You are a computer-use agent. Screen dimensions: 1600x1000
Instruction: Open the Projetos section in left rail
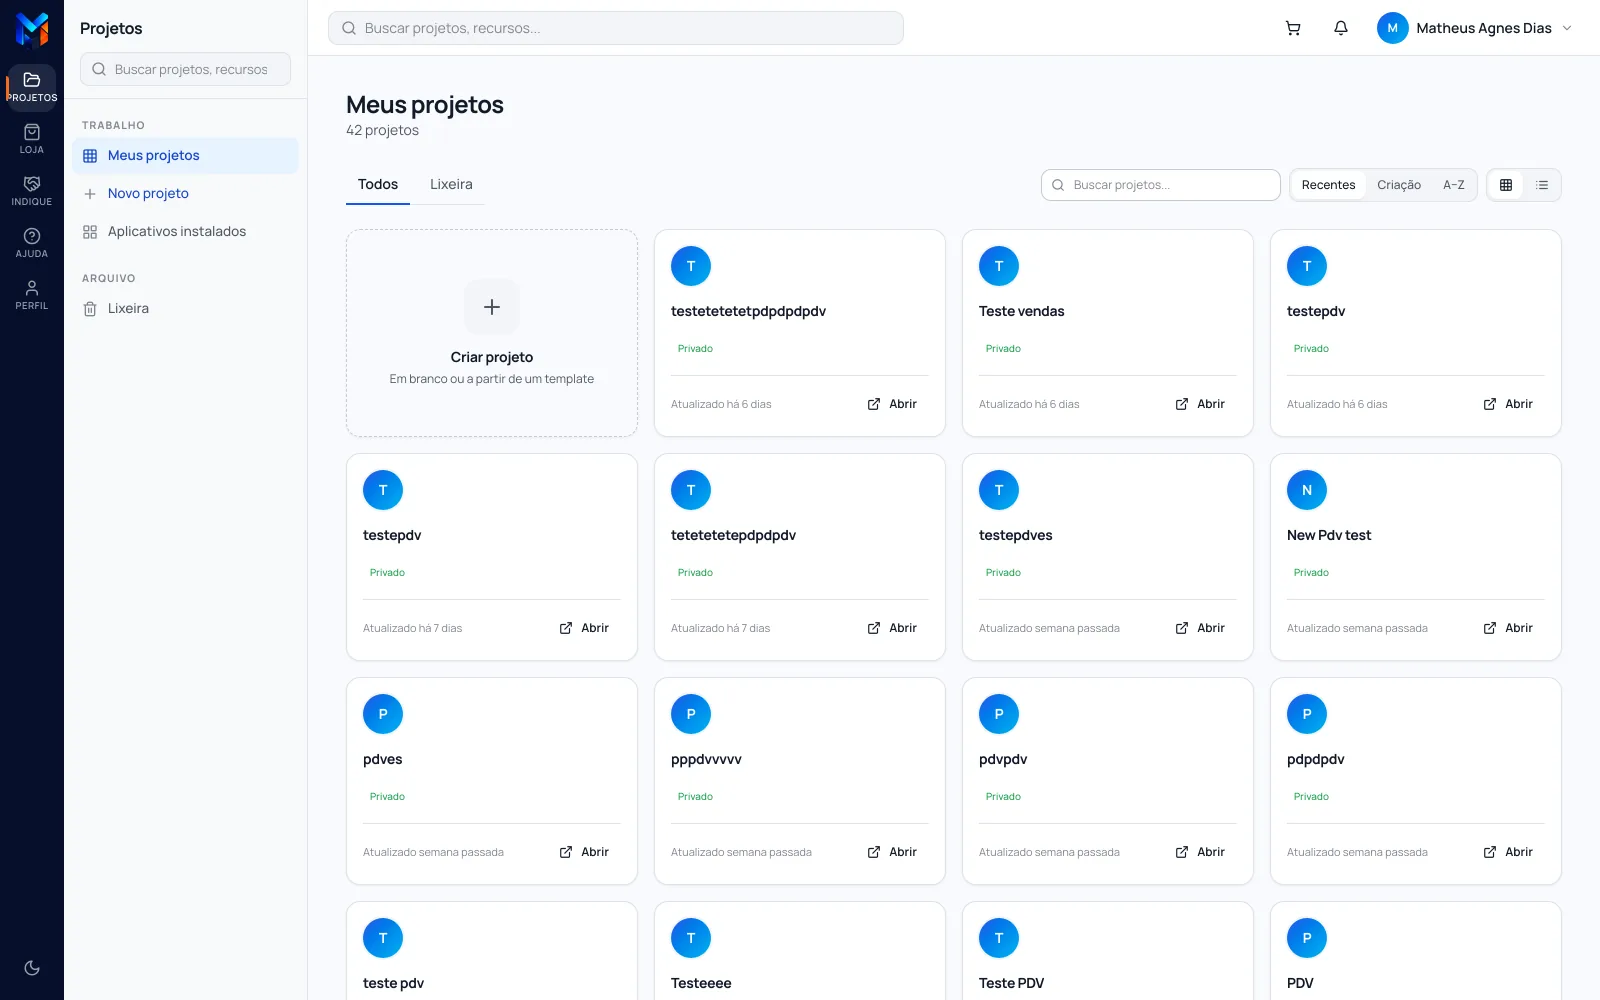(x=32, y=87)
